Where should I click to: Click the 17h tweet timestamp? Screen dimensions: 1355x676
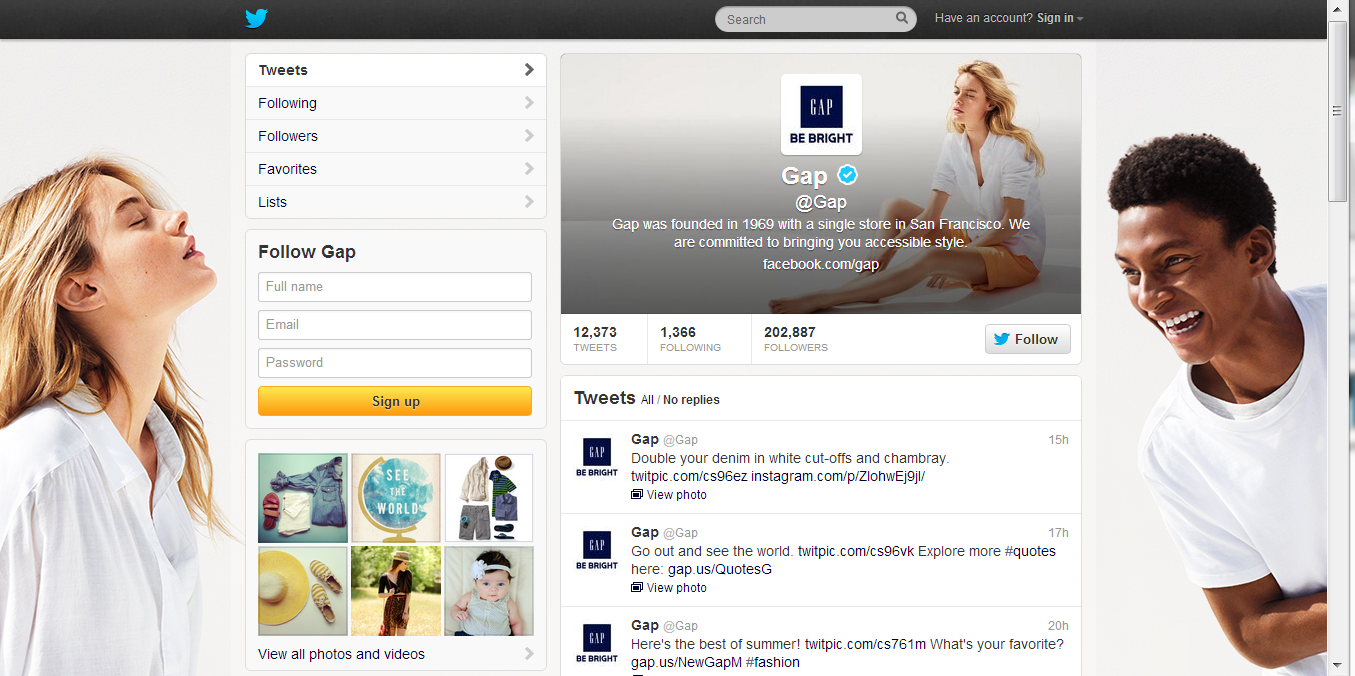point(1058,533)
